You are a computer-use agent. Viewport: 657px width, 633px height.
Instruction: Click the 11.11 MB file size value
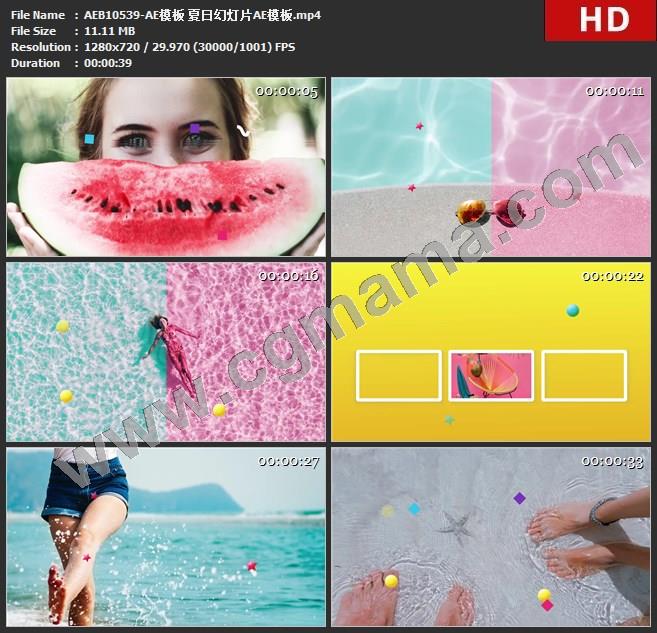click(106, 31)
